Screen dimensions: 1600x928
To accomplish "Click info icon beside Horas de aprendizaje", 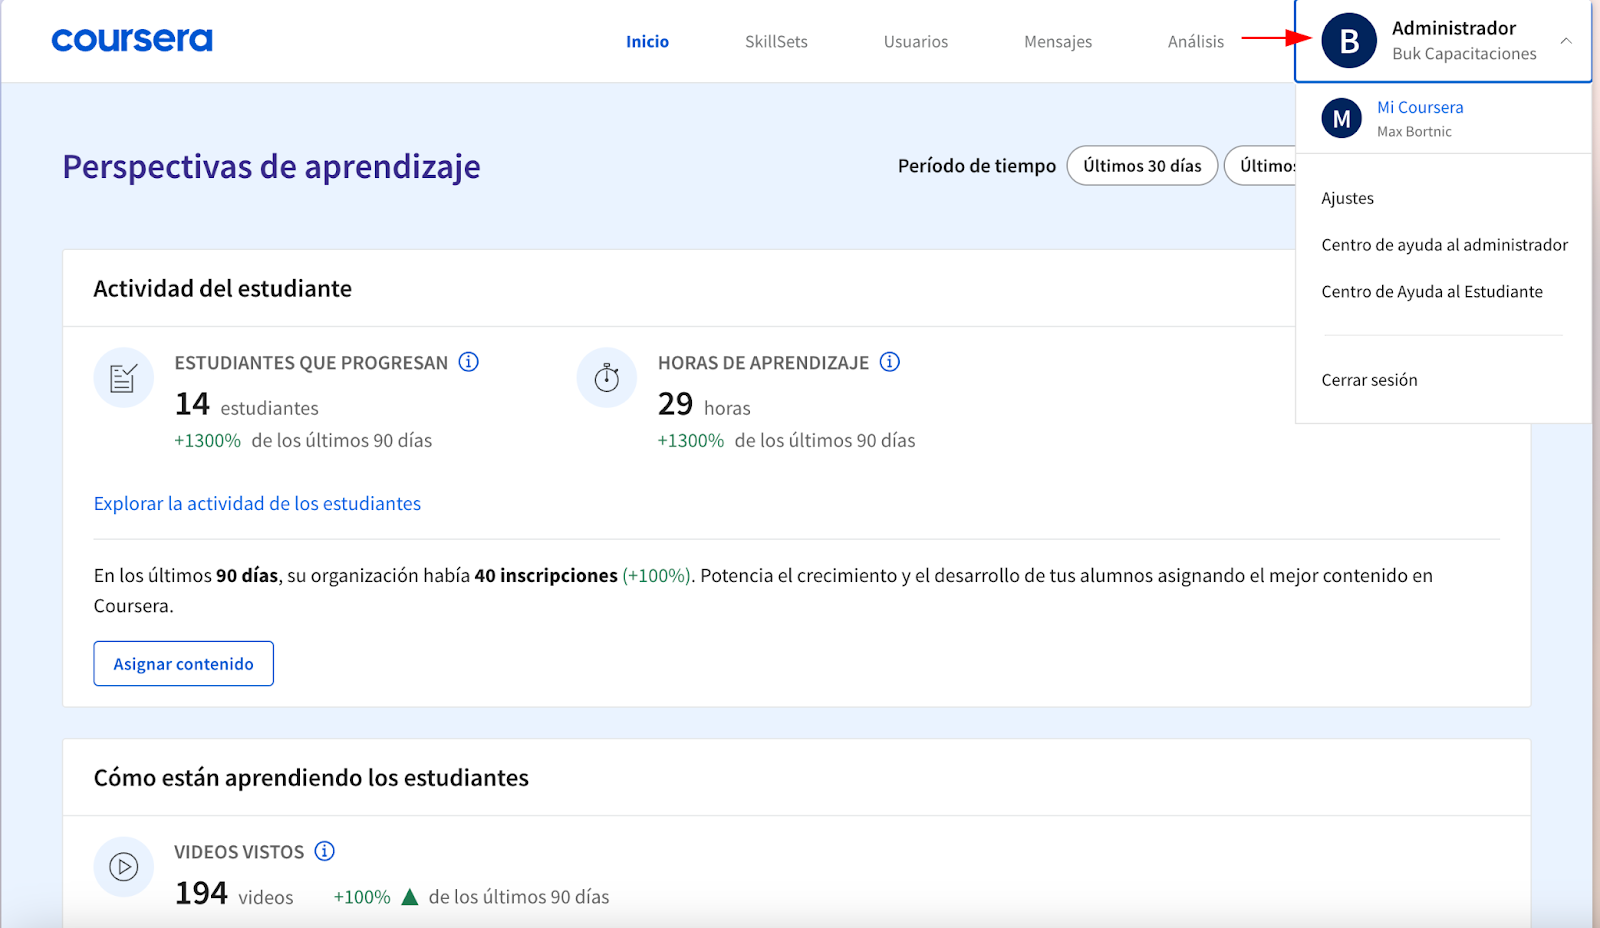I will coord(889,362).
